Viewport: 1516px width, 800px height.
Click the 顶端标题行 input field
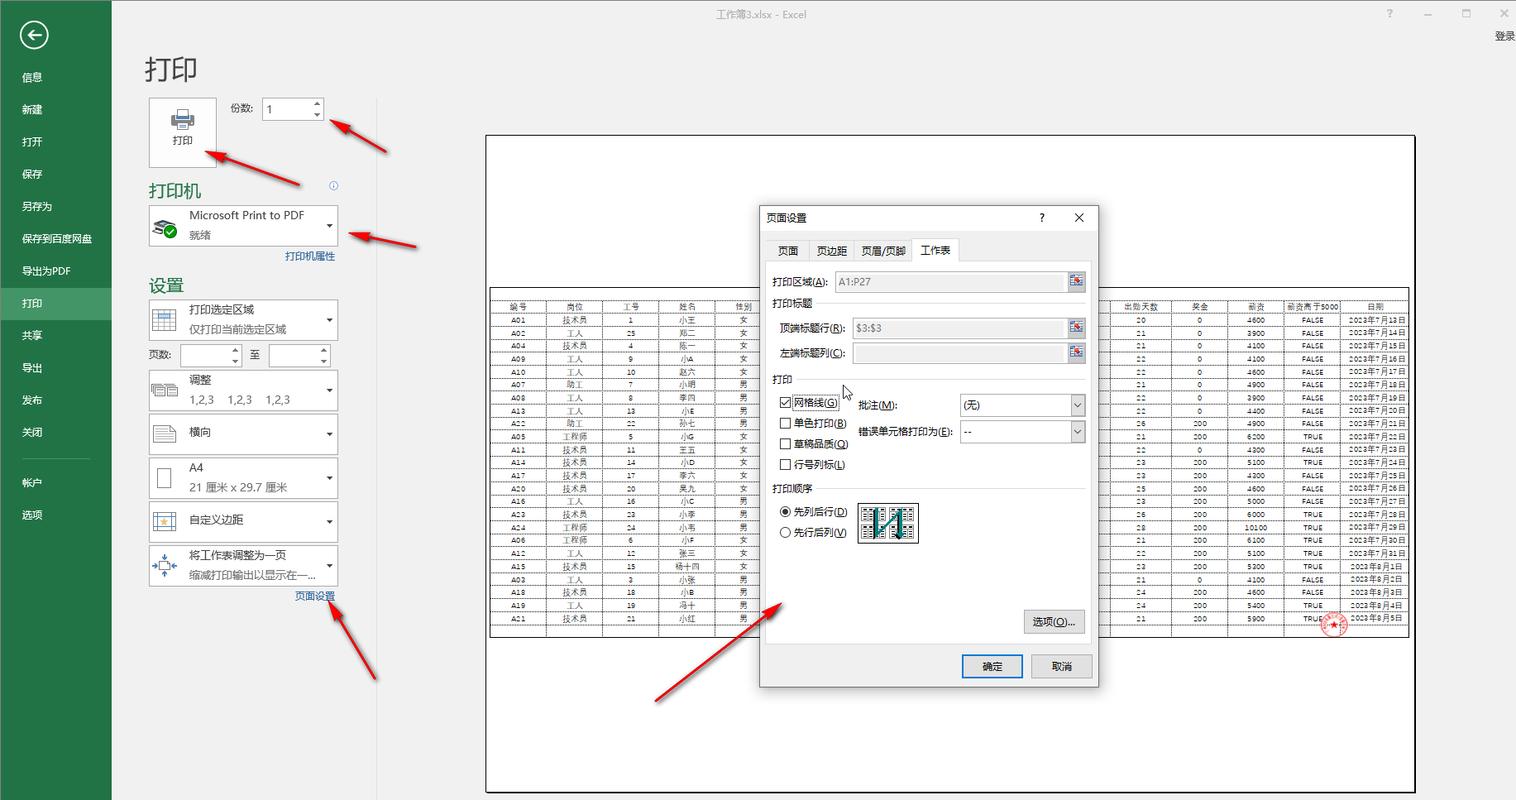pos(958,327)
